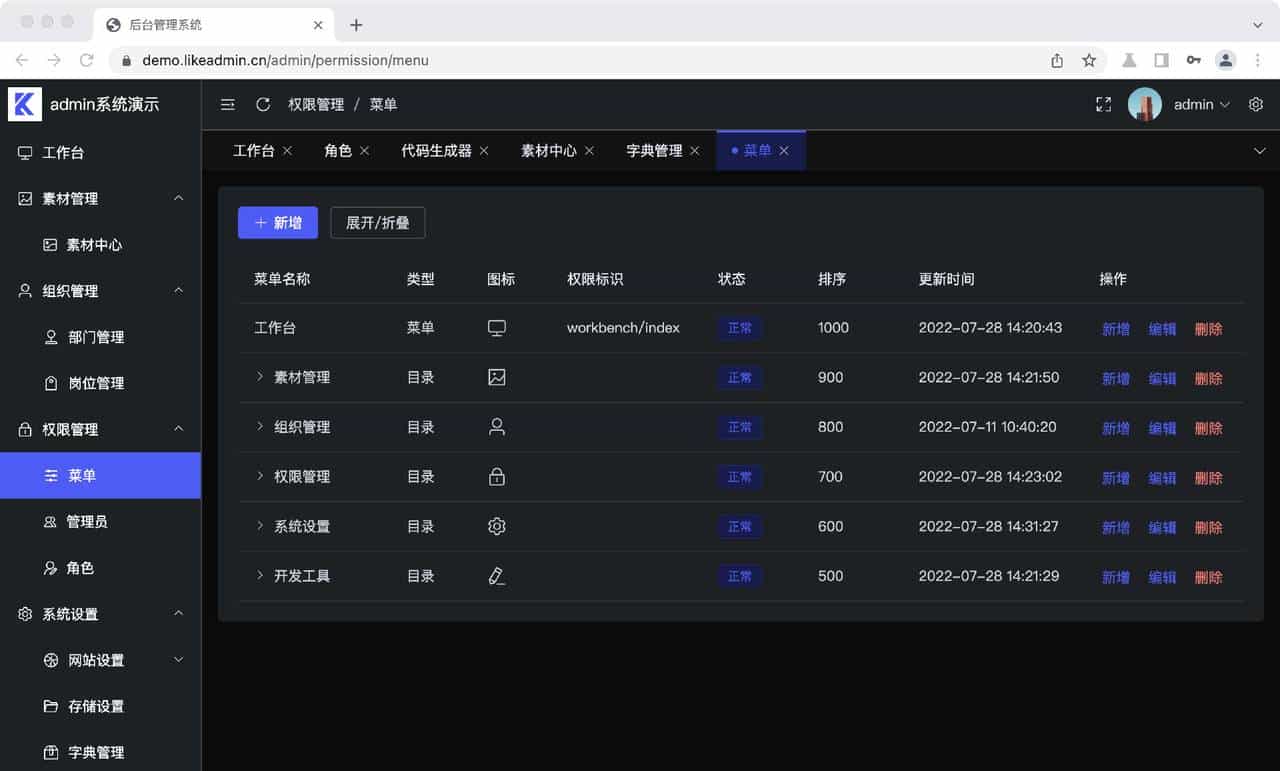1280x771 pixels.
Task: Enter fullscreen using the expand icon in header
Action: click(1103, 104)
